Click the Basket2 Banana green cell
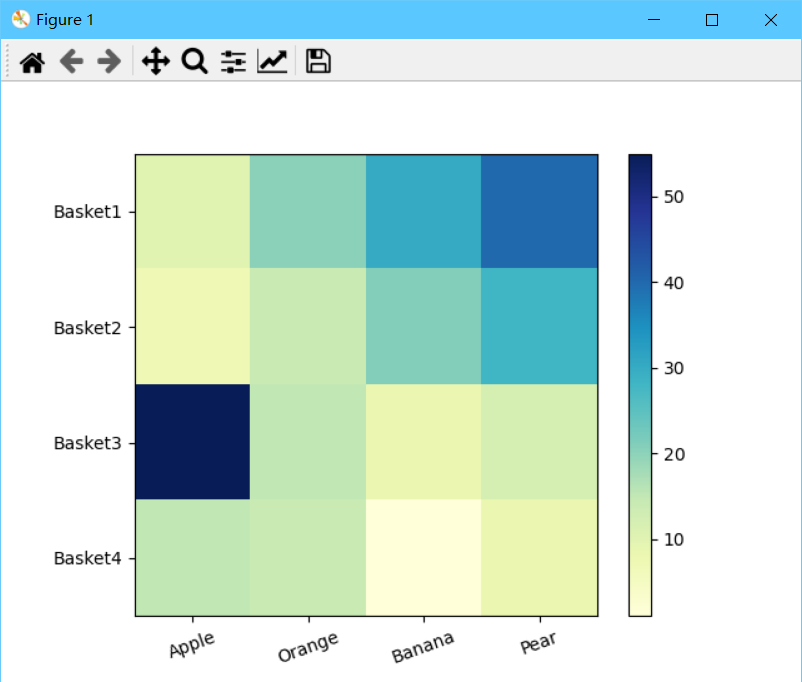802x682 pixels. coord(424,326)
